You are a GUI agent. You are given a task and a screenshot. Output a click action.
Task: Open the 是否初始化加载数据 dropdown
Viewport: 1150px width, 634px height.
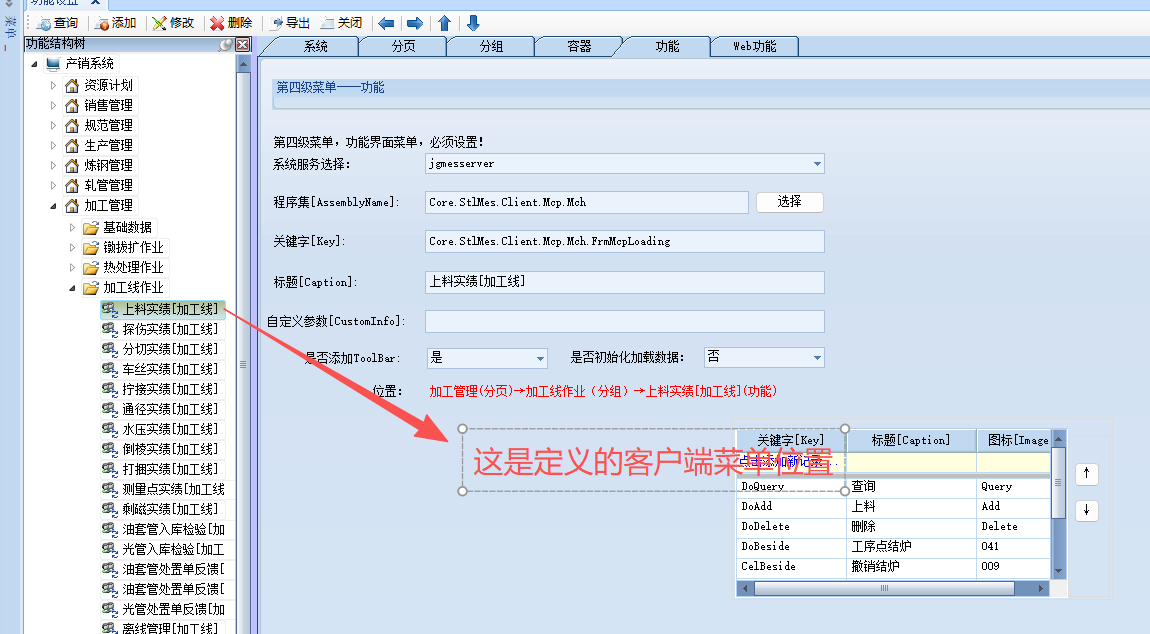817,358
